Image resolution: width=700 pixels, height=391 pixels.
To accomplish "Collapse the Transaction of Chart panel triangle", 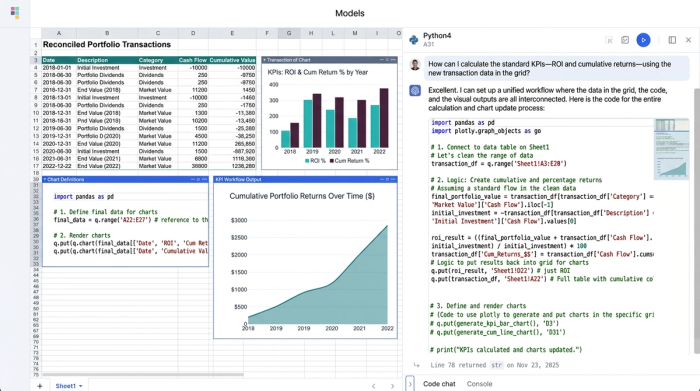I will [264, 60].
